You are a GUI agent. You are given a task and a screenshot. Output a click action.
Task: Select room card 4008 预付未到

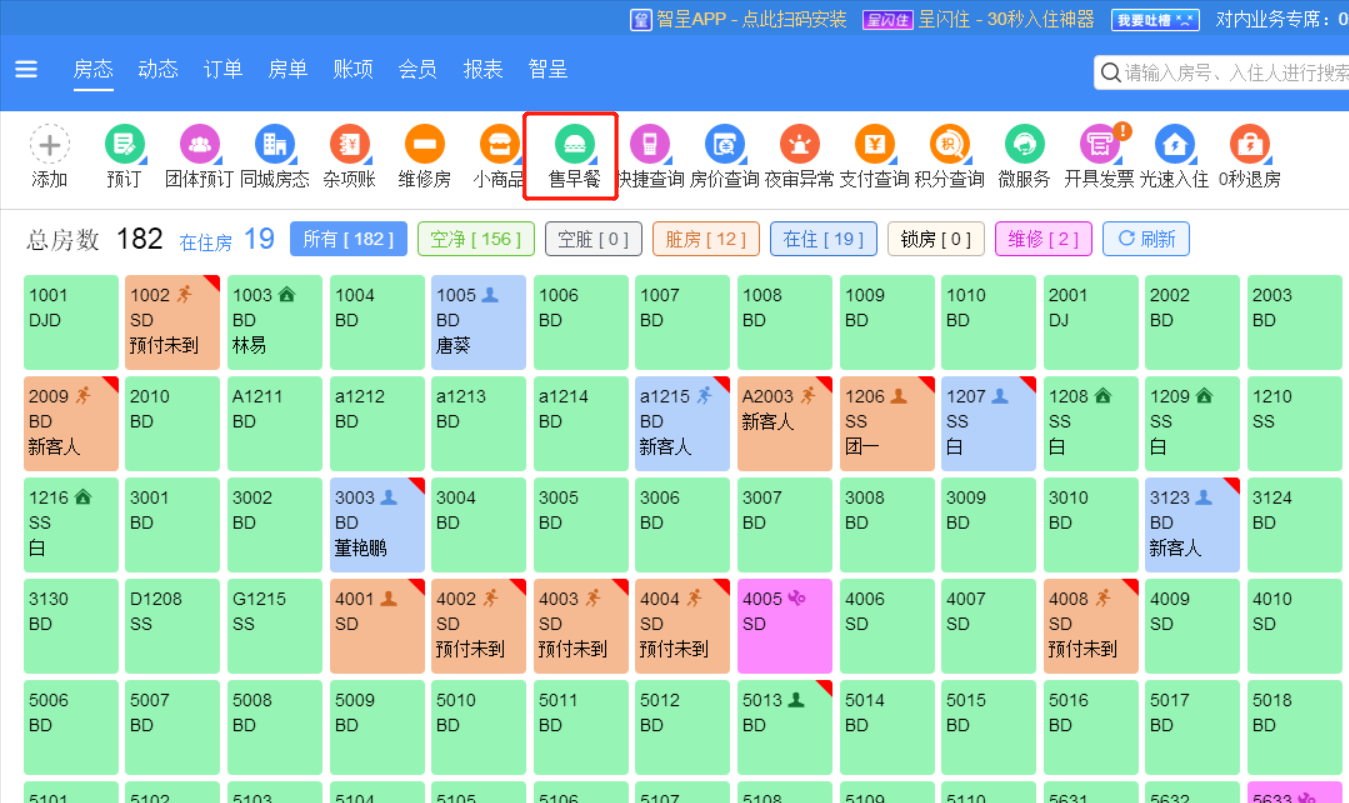(1090, 627)
